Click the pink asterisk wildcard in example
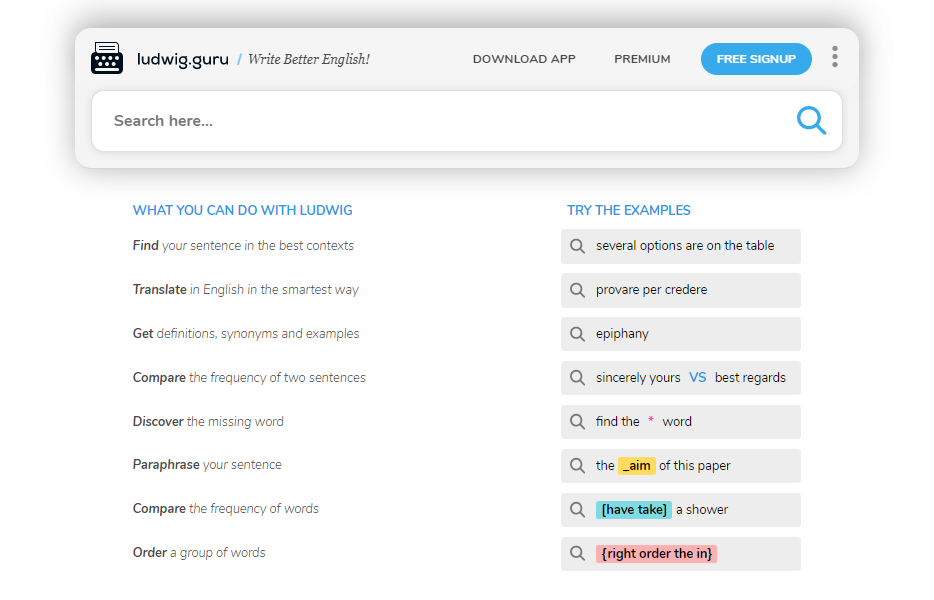The height and width of the screenshot is (600, 934). tap(650, 420)
